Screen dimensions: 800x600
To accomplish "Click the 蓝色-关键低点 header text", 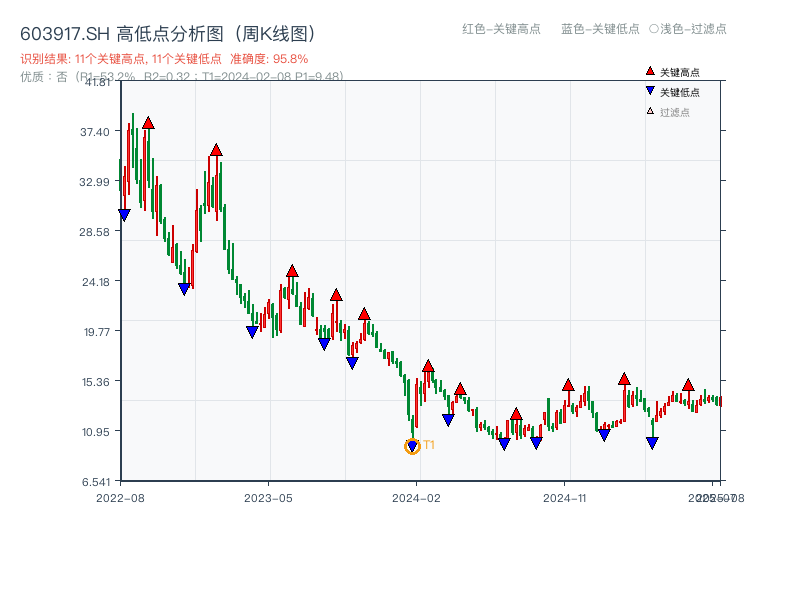I will tap(601, 29).
